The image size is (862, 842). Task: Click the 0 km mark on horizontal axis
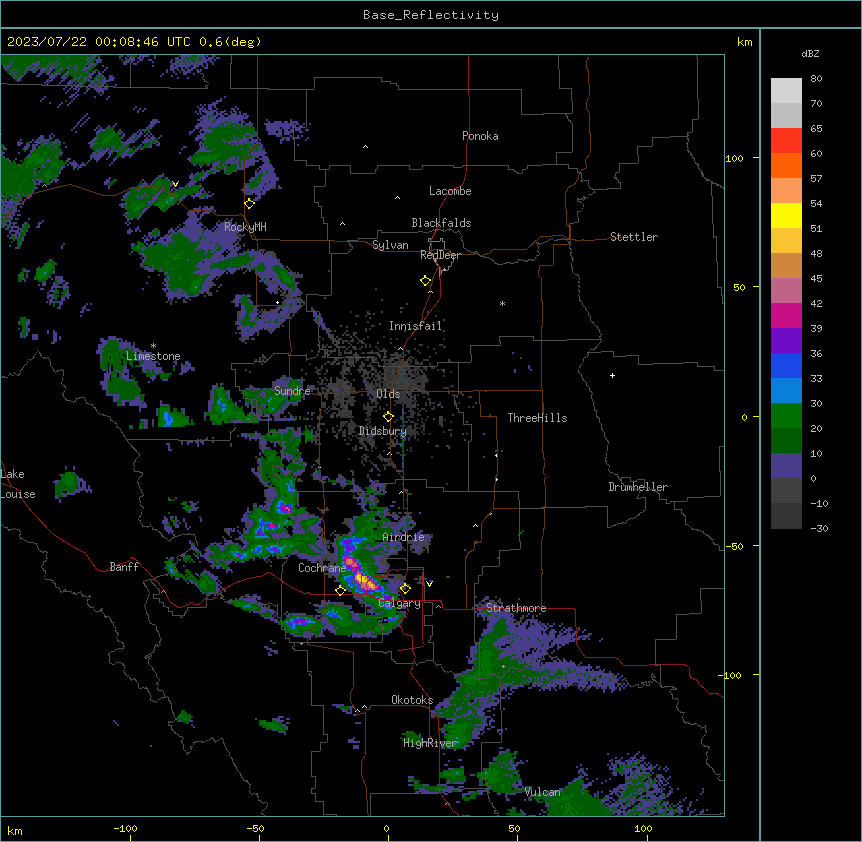386,829
